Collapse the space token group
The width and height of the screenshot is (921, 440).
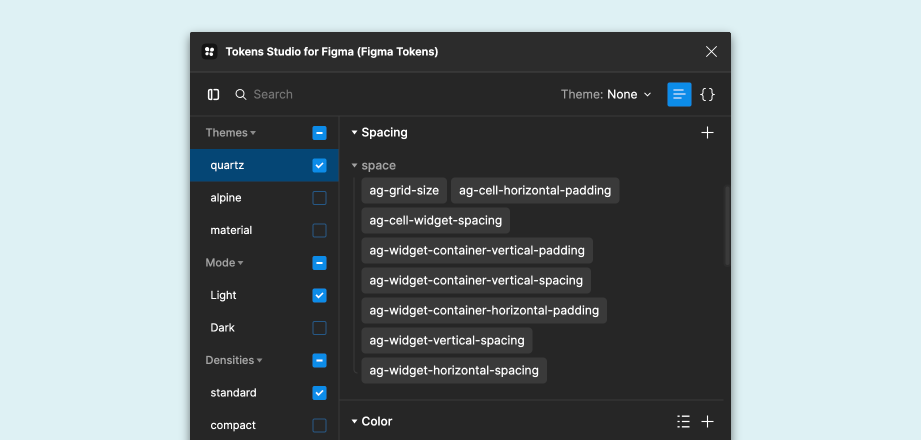point(354,166)
